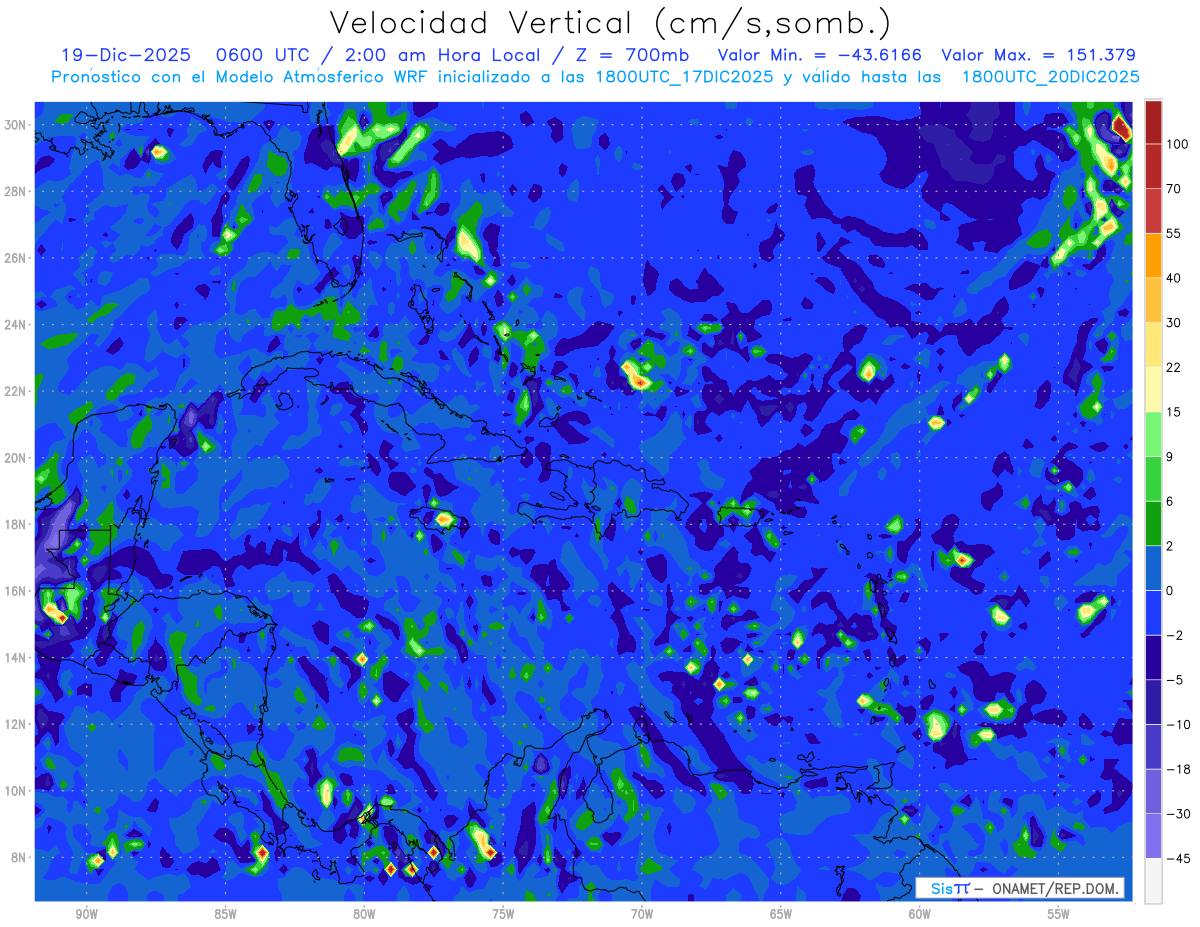The width and height of the screenshot is (1200, 927).
Task: Click the "26N" latitude label
Action: [17, 258]
